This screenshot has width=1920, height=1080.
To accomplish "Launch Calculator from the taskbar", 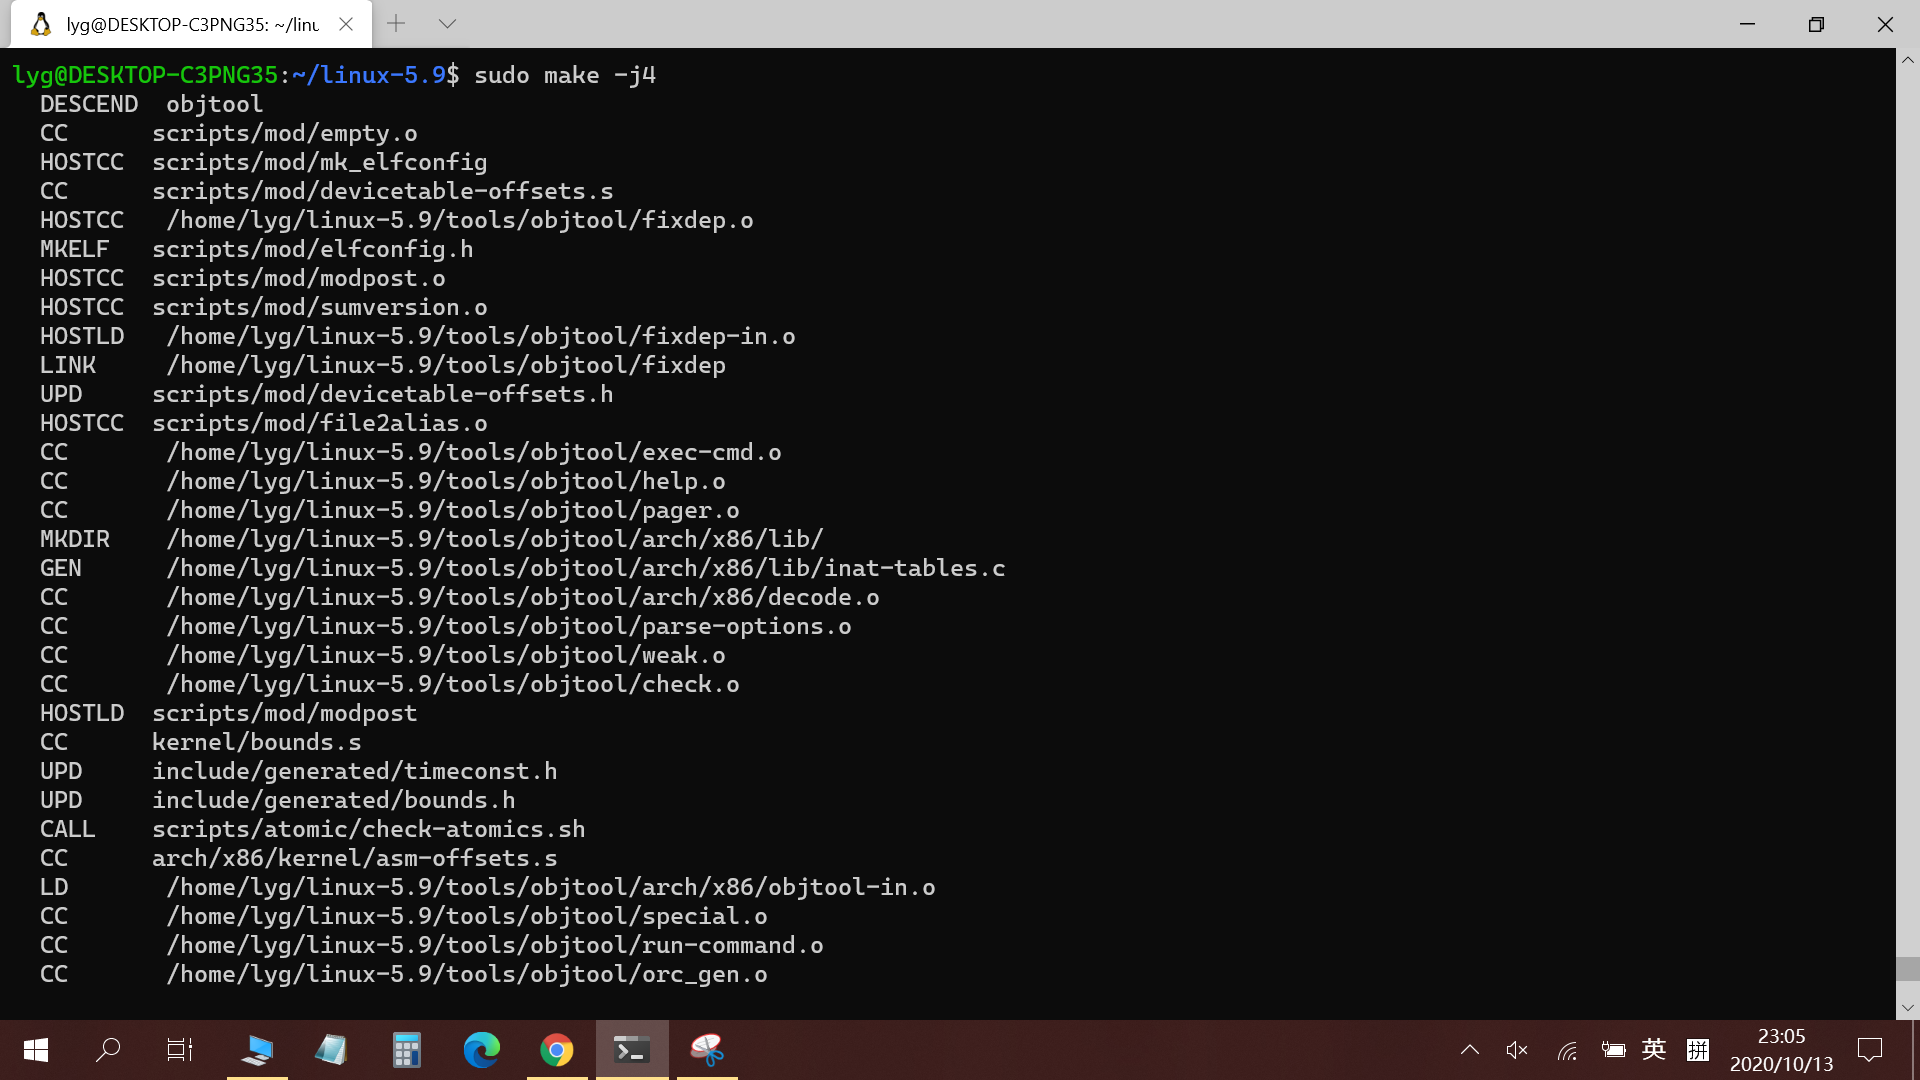I will point(406,1050).
